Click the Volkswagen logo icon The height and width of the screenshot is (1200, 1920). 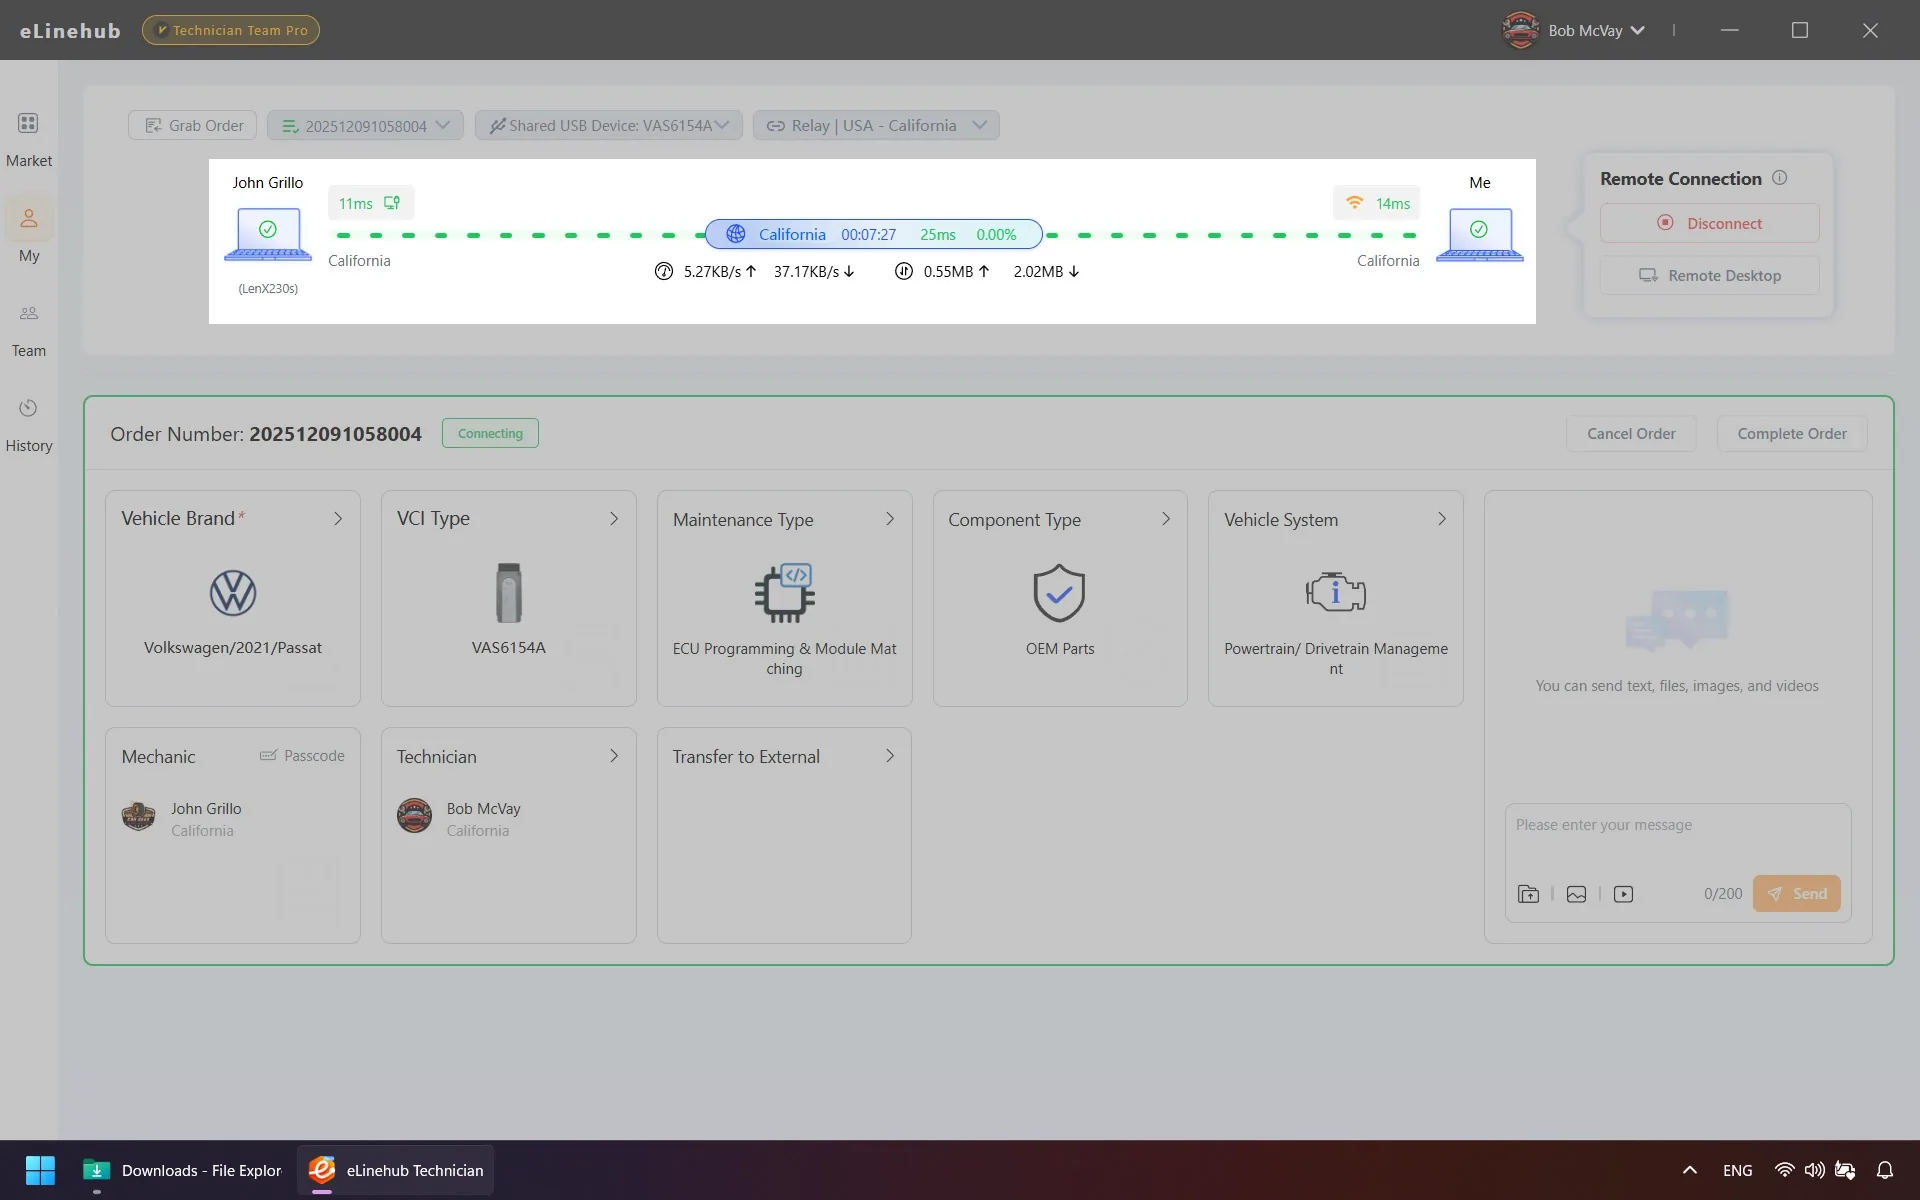(x=233, y=593)
